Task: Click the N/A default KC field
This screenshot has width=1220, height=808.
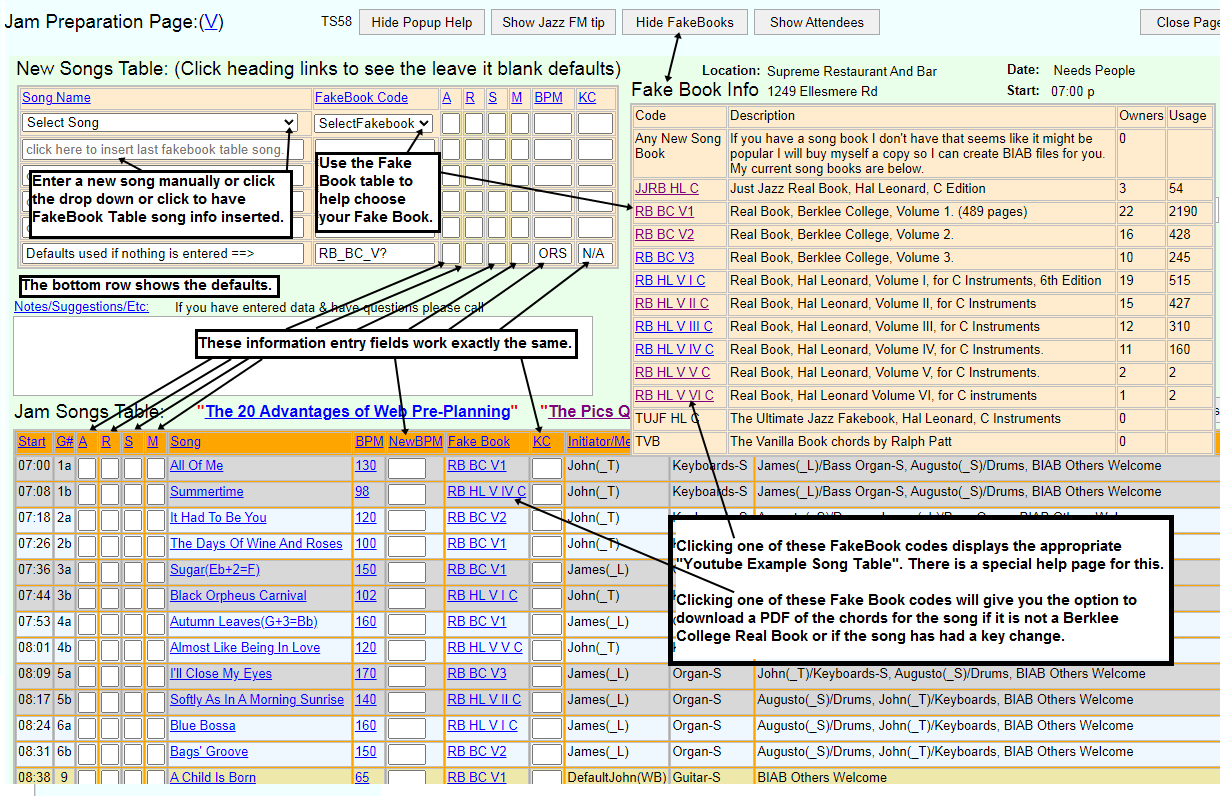Action: pyautogui.click(x=594, y=253)
